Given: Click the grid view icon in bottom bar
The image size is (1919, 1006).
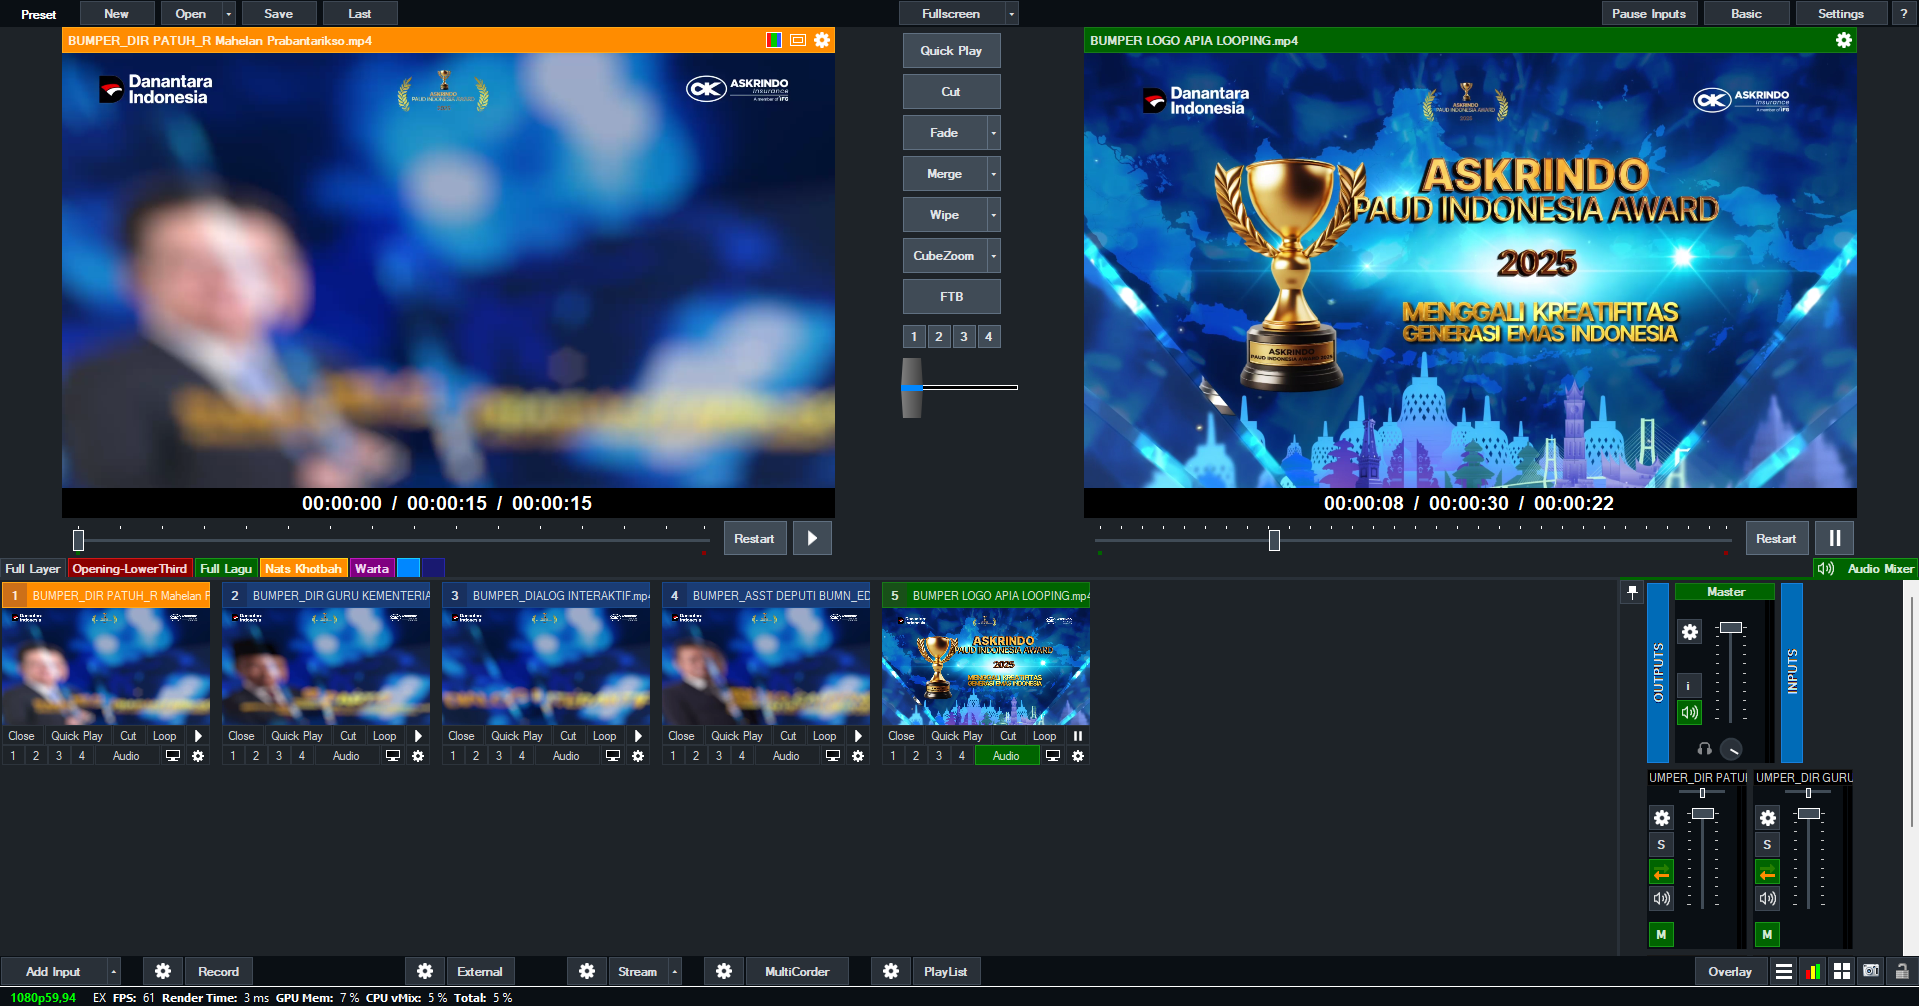Looking at the screenshot, I should point(1842,971).
